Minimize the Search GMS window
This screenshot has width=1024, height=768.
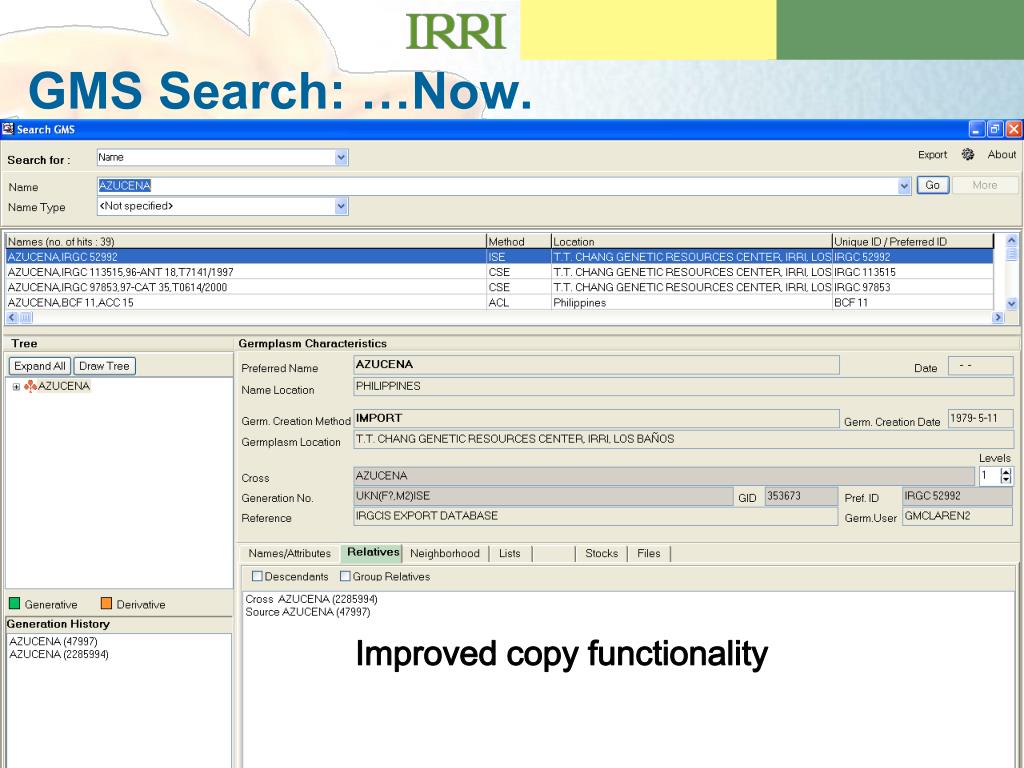click(x=976, y=129)
